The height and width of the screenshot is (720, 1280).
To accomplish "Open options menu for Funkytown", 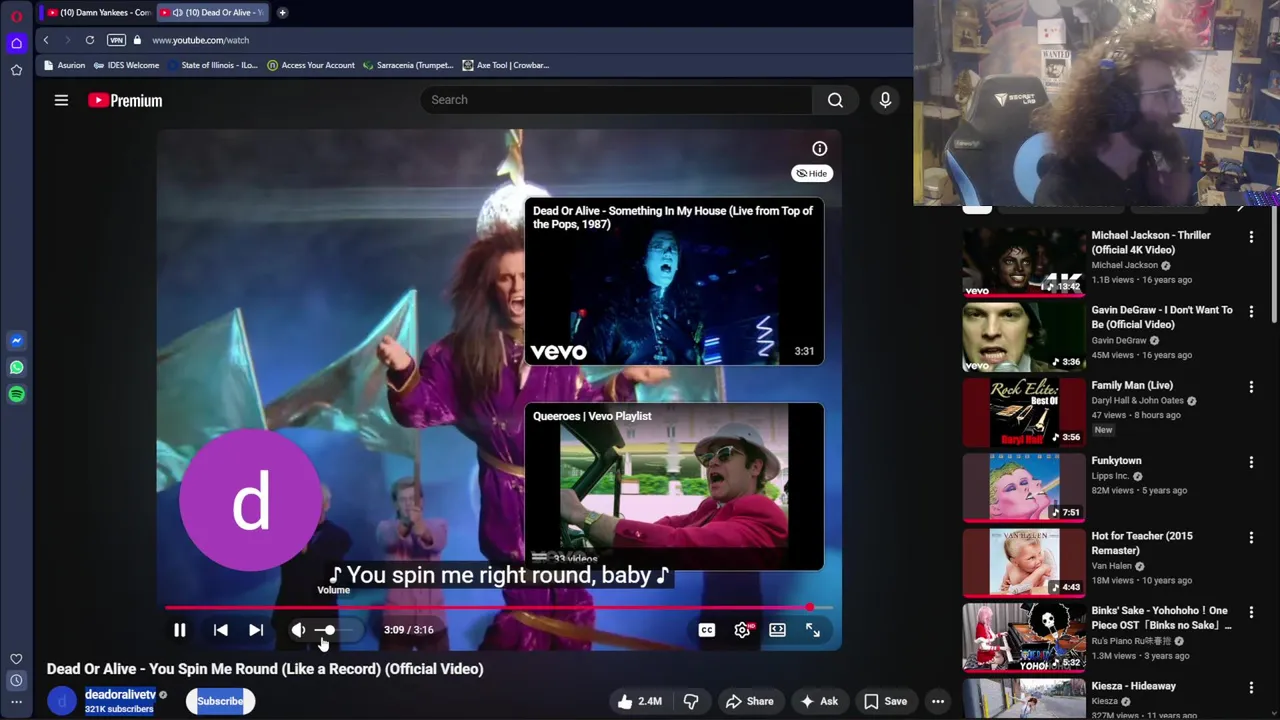I will [x=1251, y=462].
